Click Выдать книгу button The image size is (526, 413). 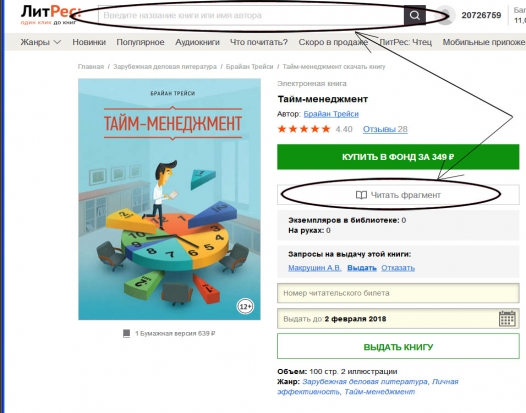click(398, 347)
